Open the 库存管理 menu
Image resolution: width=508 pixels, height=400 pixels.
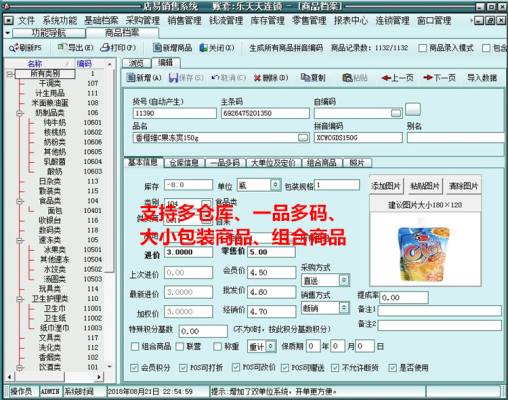pyautogui.click(x=267, y=21)
